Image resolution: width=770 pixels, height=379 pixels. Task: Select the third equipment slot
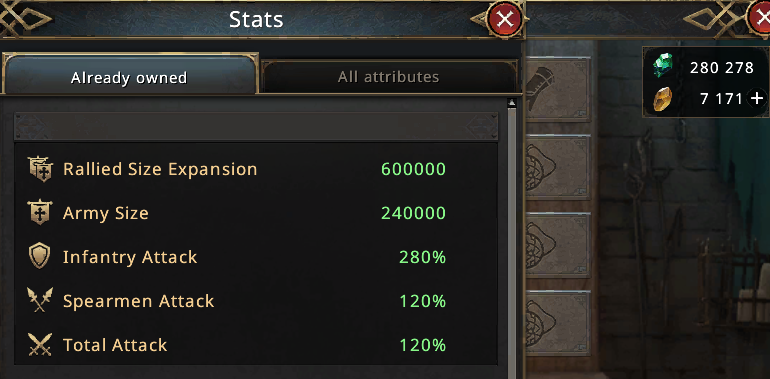point(557,245)
